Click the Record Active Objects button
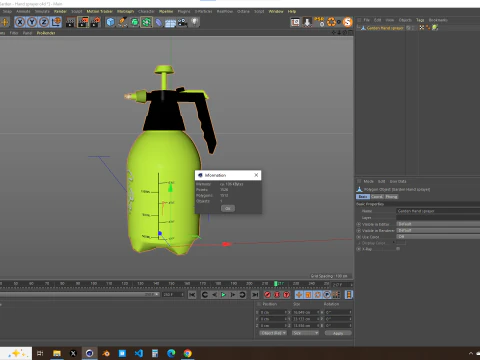Viewport: 480px width, 360px height. pos(267,295)
